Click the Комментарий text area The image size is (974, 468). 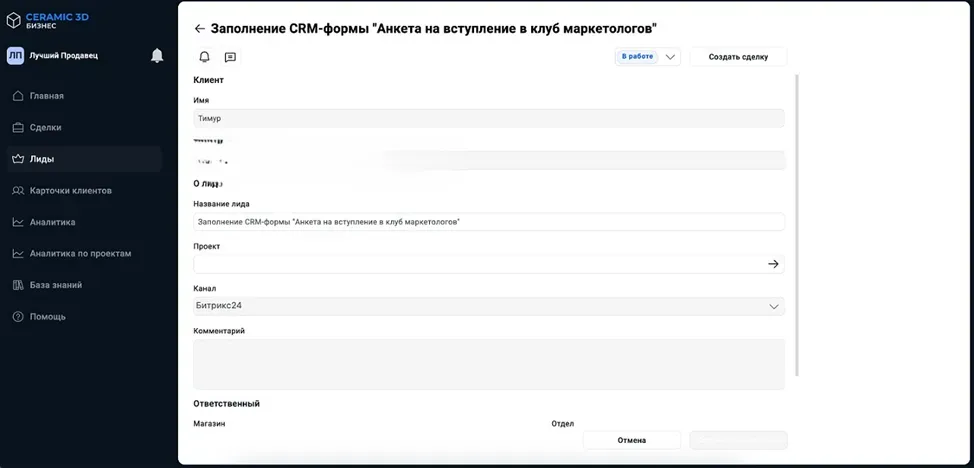[489, 364]
